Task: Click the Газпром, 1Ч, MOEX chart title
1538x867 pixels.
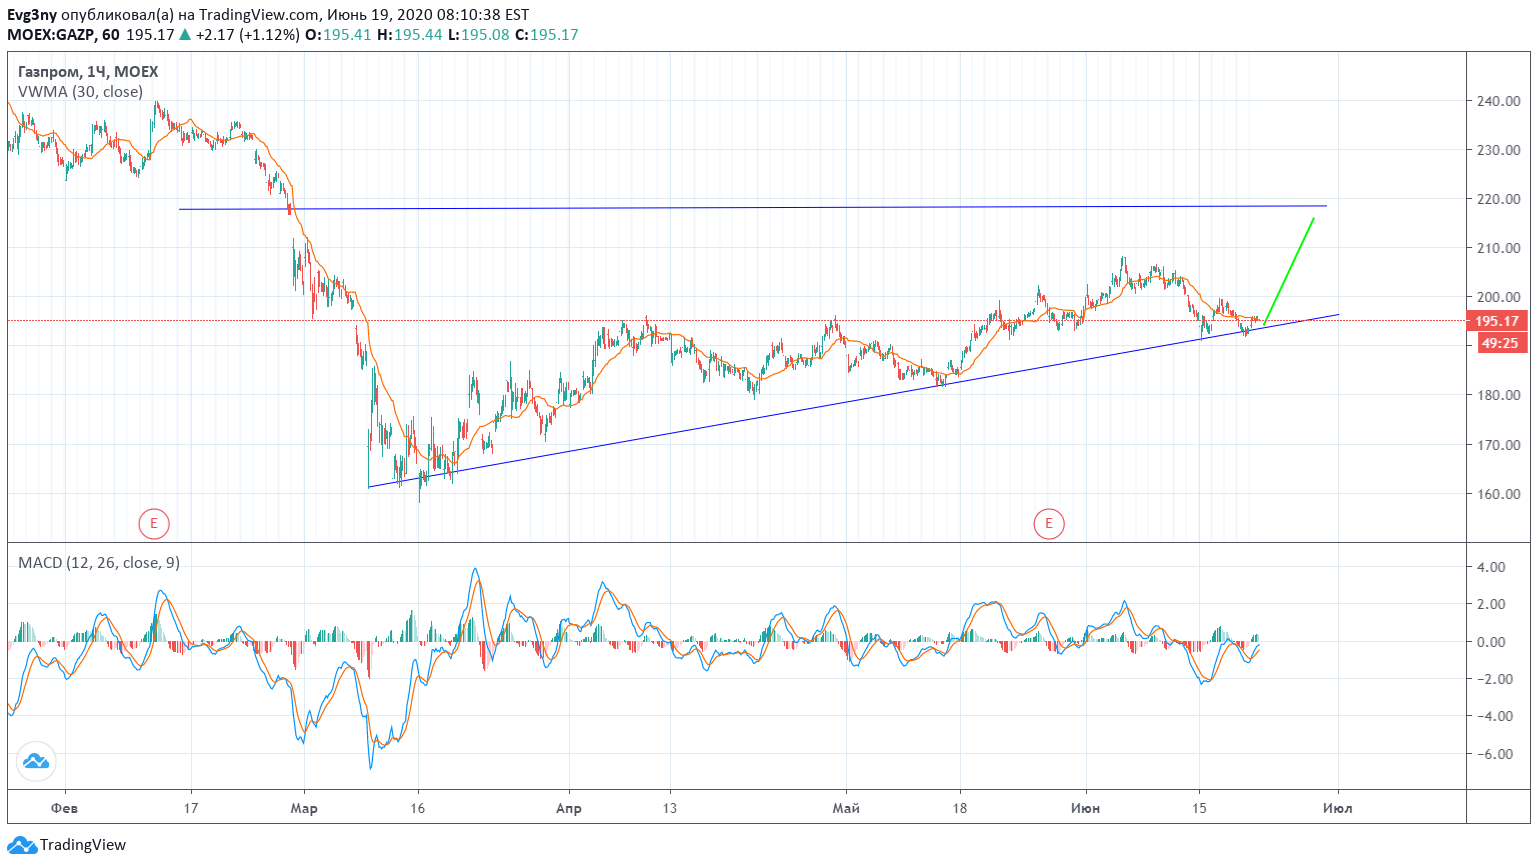Action: [x=88, y=71]
